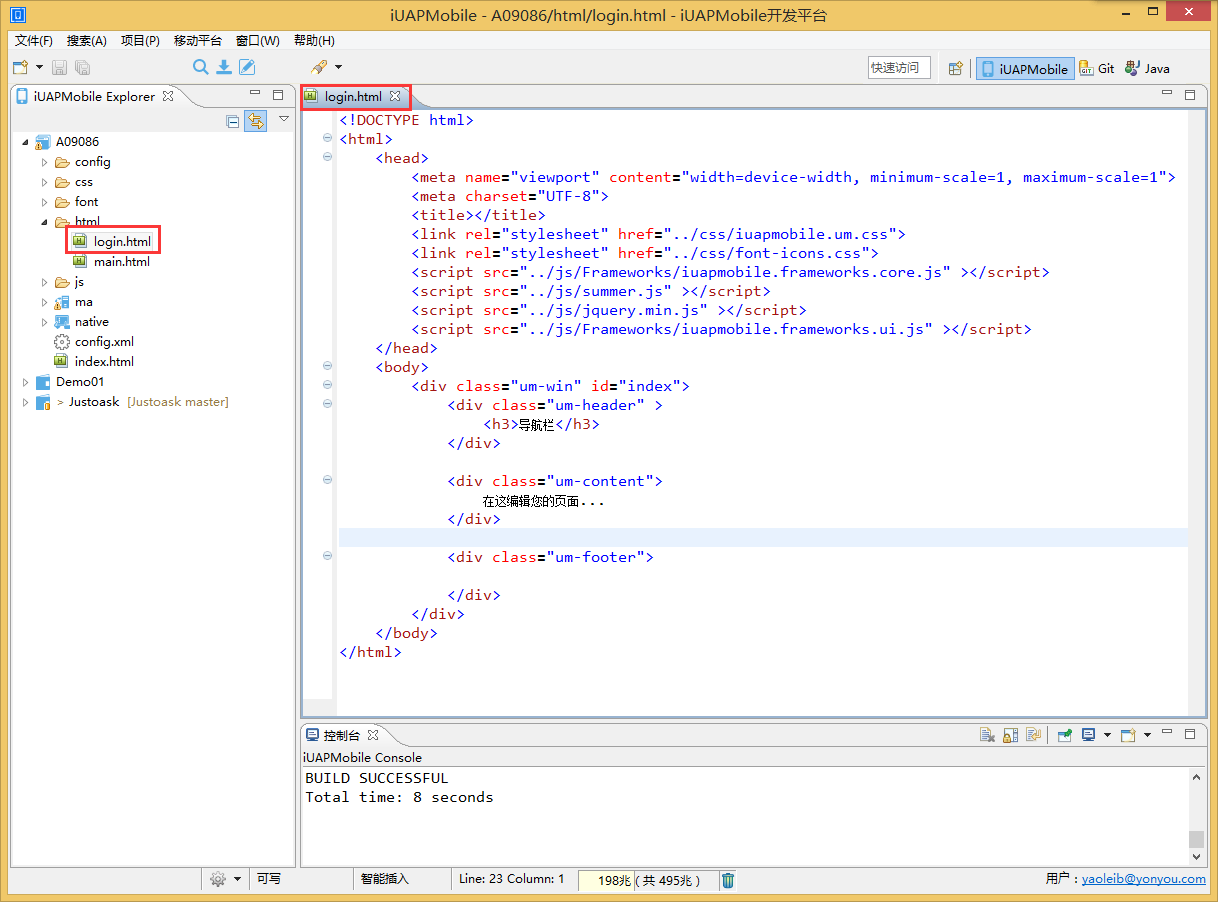Open the yaoleib@yonyou.com user link
Screen dimensions: 1218x902
(x=1144, y=879)
